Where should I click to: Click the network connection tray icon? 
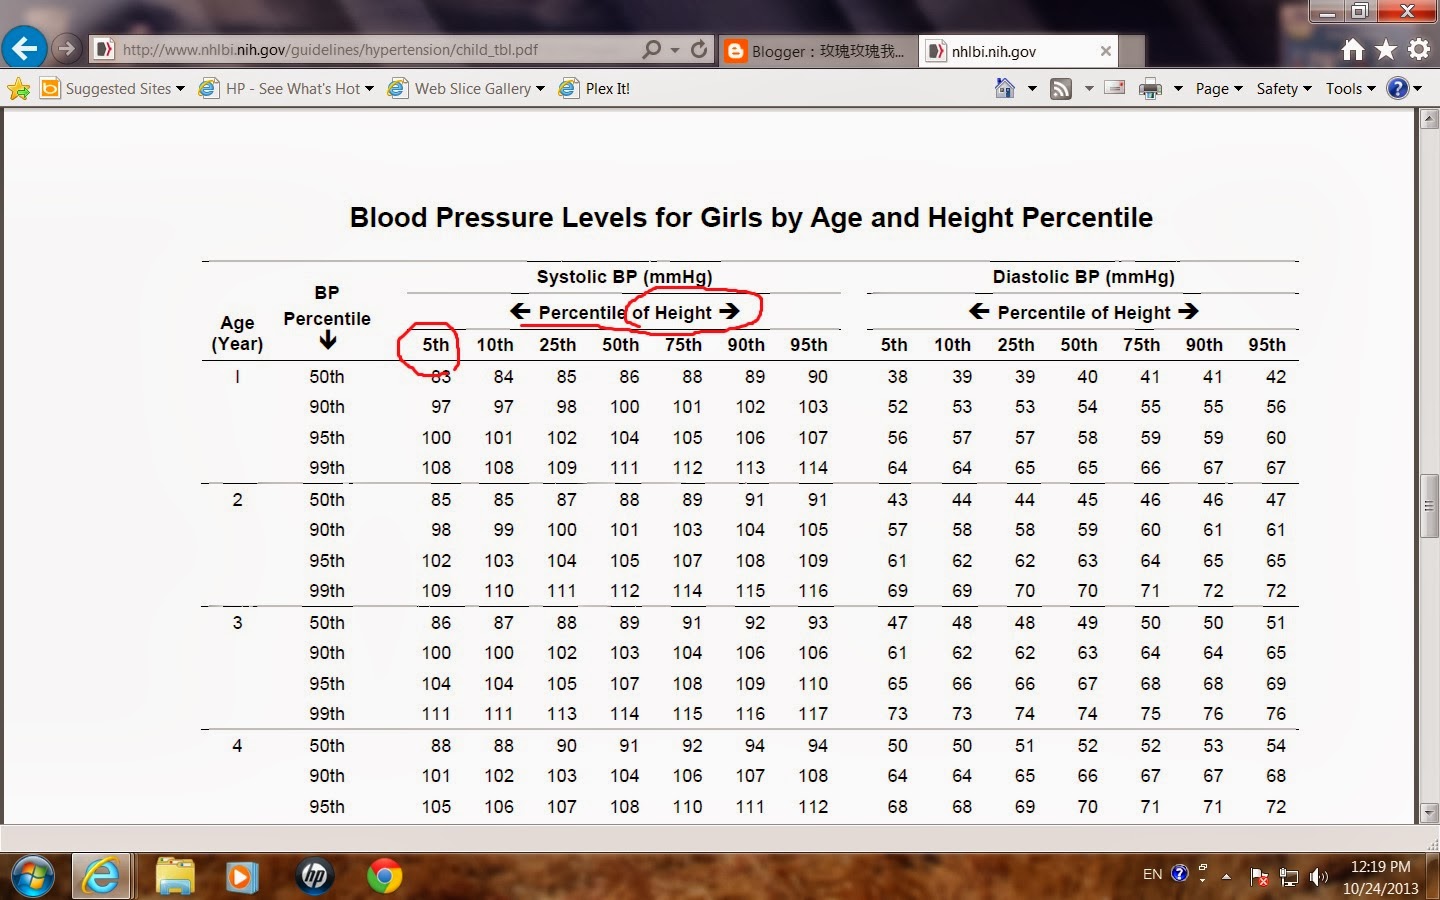pos(1289,877)
